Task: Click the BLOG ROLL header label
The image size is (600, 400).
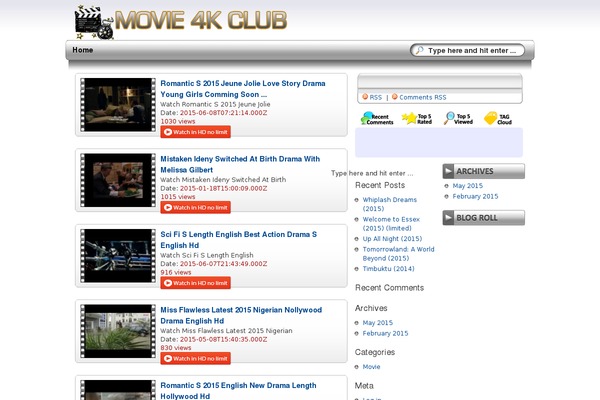Action: point(477,218)
